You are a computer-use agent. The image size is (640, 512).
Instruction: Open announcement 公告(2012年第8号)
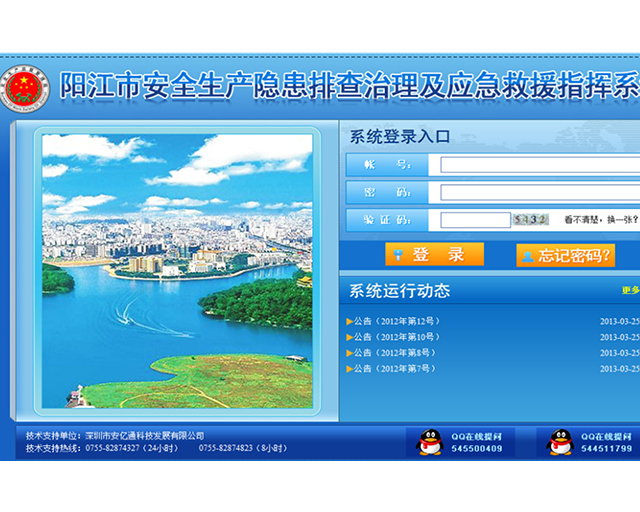point(394,353)
